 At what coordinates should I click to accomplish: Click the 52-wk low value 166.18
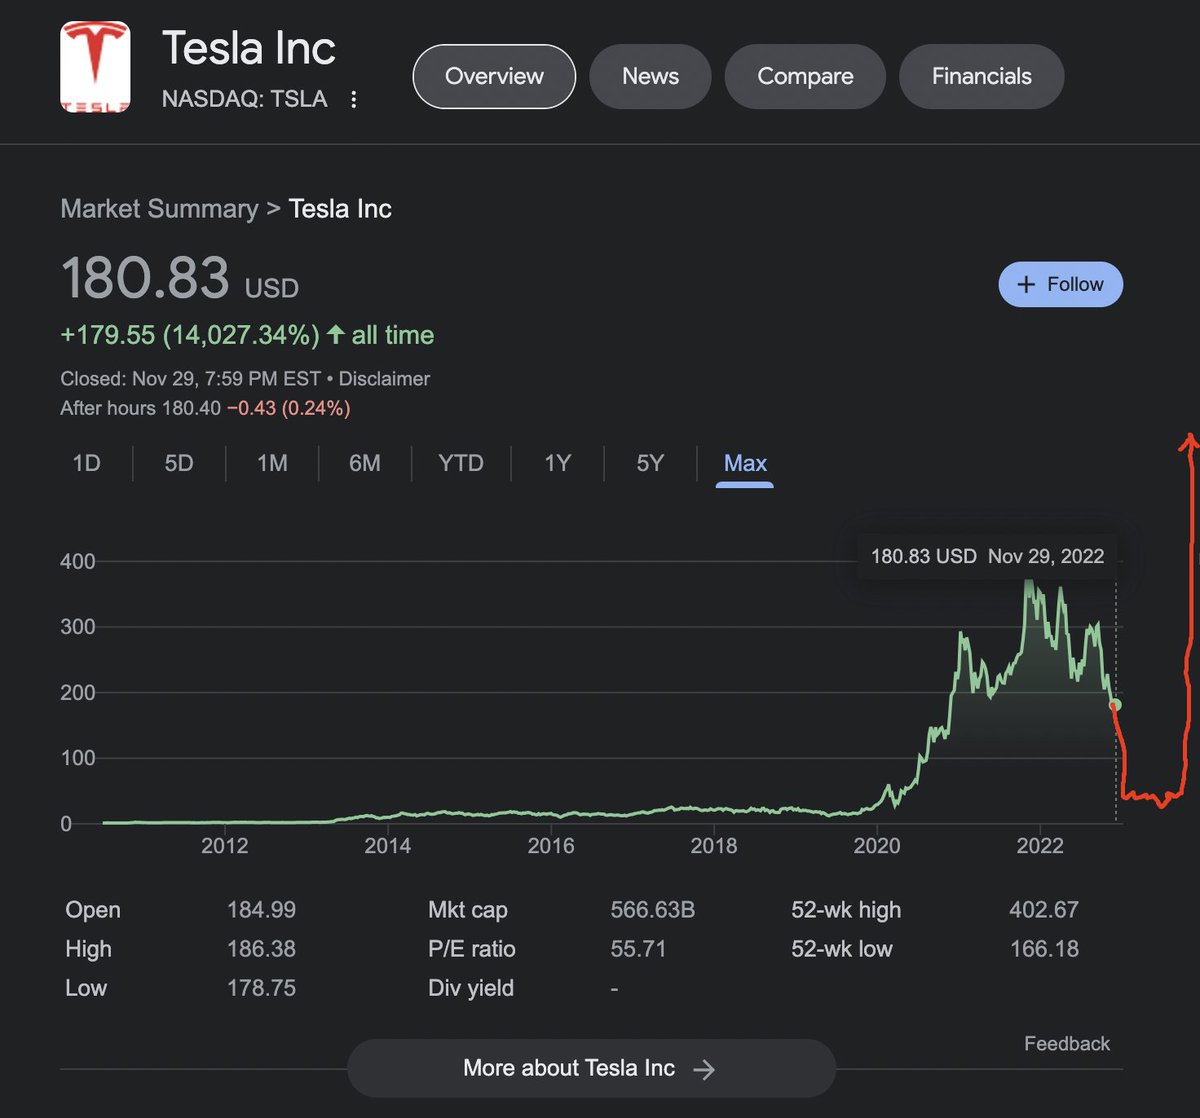click(1044, 949)
